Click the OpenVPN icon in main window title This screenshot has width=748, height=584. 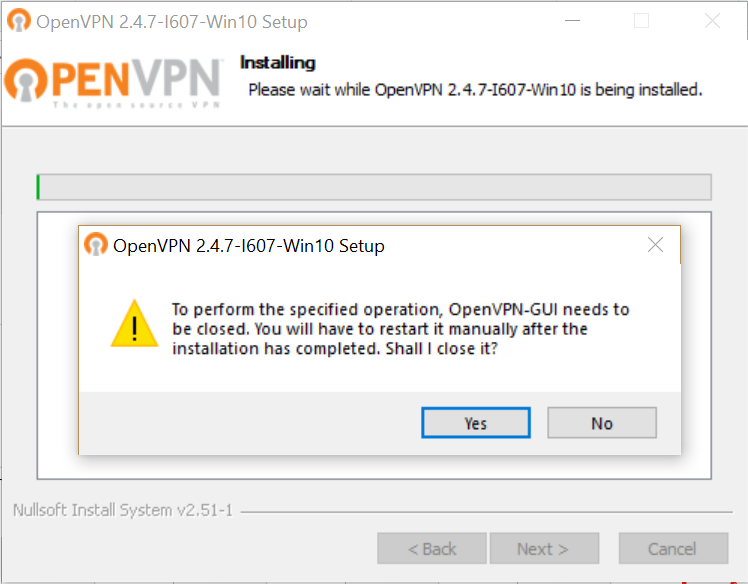pyautogui.click(x=19, y=21)
